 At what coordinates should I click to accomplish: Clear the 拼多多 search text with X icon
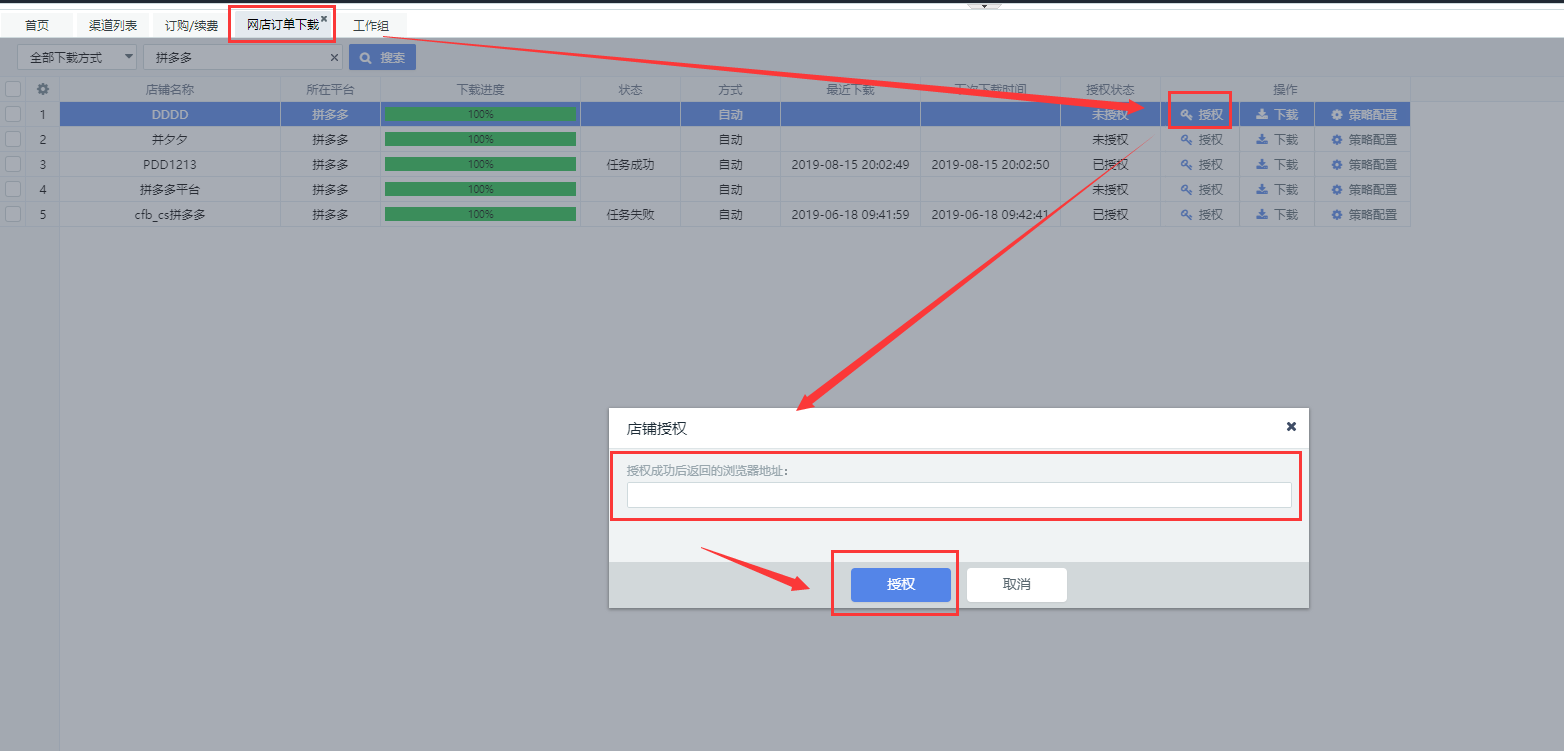pyautogui.click(x=334, y=58)
